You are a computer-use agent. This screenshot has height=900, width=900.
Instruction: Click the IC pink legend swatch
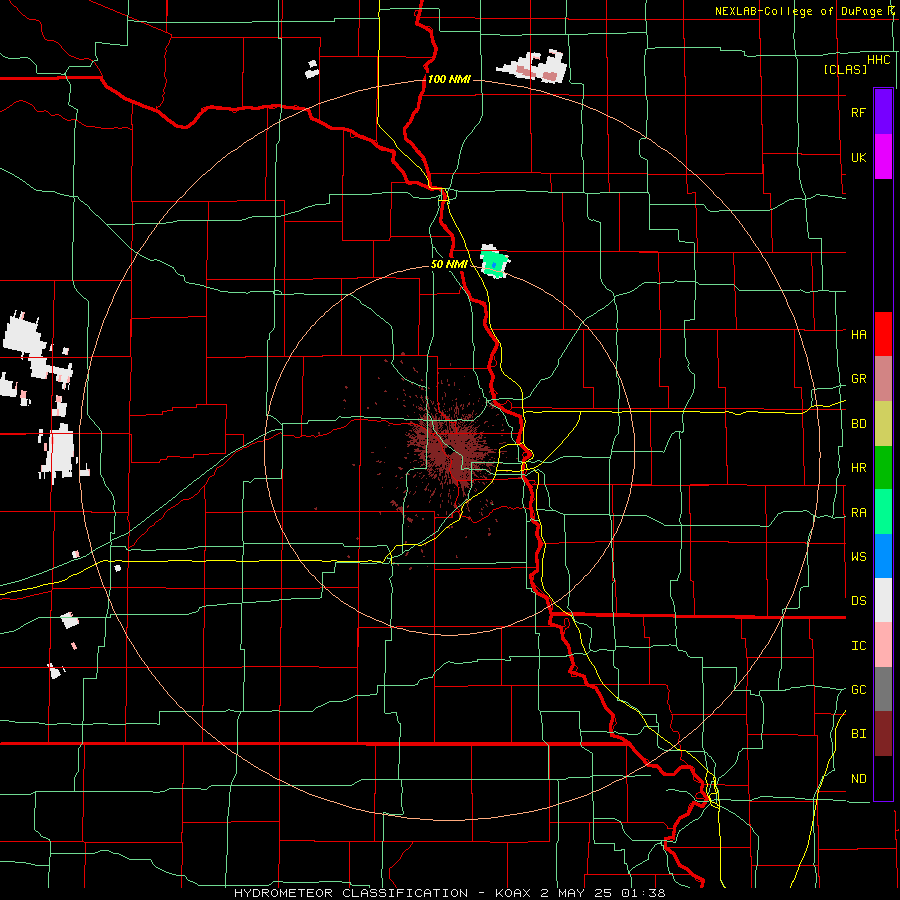pyautogui.click(x=883, y=645)
